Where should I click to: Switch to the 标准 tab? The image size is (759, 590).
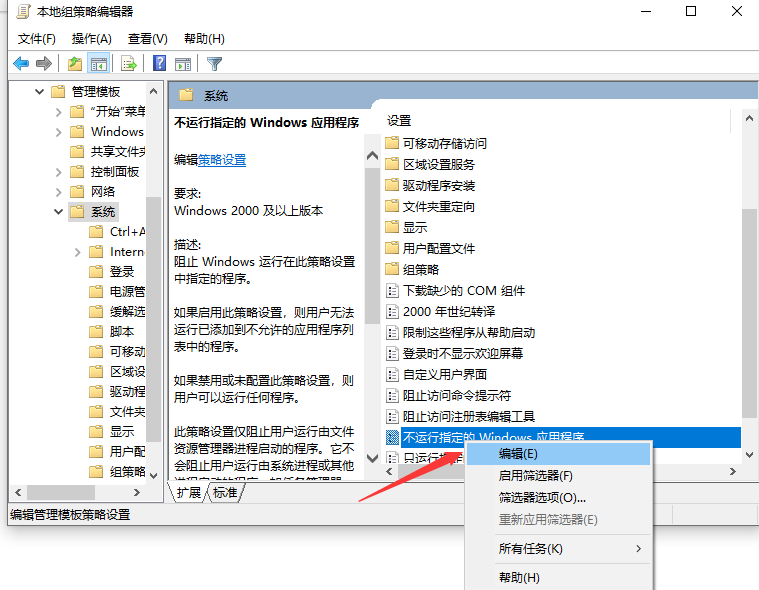point(225,493)
